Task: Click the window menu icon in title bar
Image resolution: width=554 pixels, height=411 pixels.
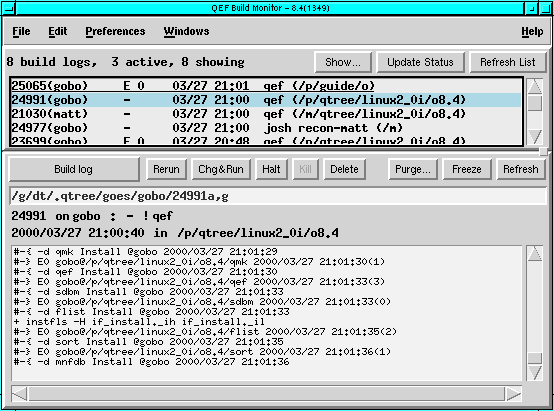Action: coord(8,8)
